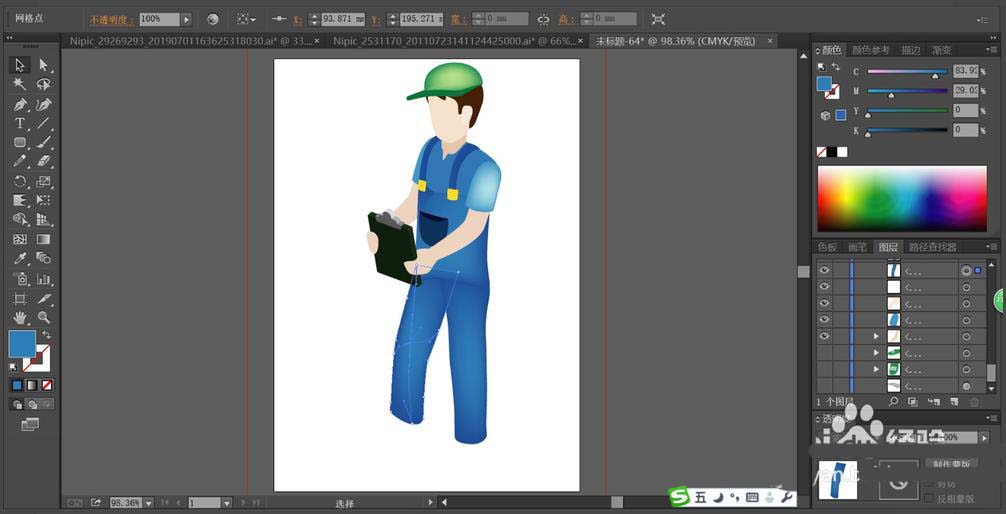Screen dimensions: 1006x514
Task: Open the opacity 100% dropdown arrow
Action: [x=186, y=19]
